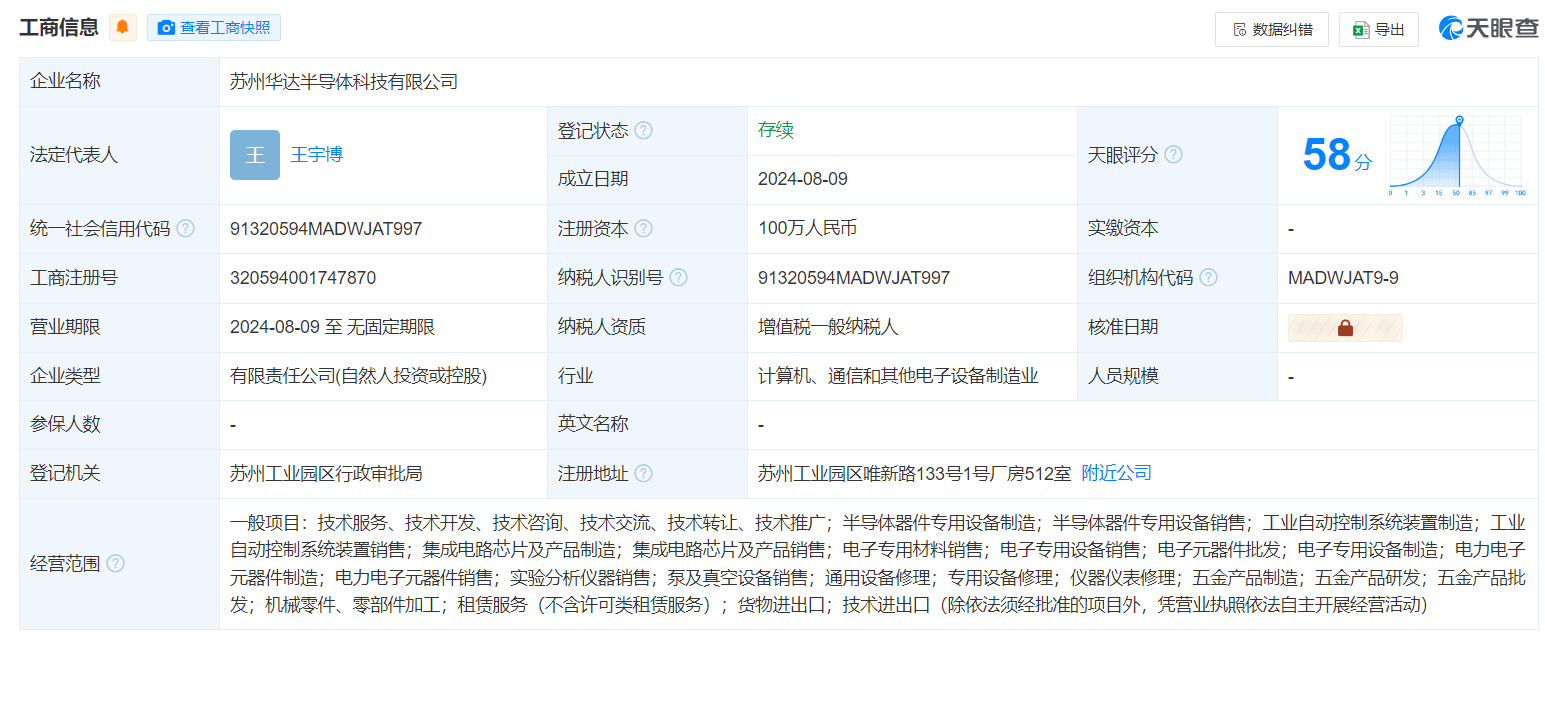The height and width of the screenshot is (704, 1545).
Task: Click the 参保人数 label cell
Action: (120, 424)
